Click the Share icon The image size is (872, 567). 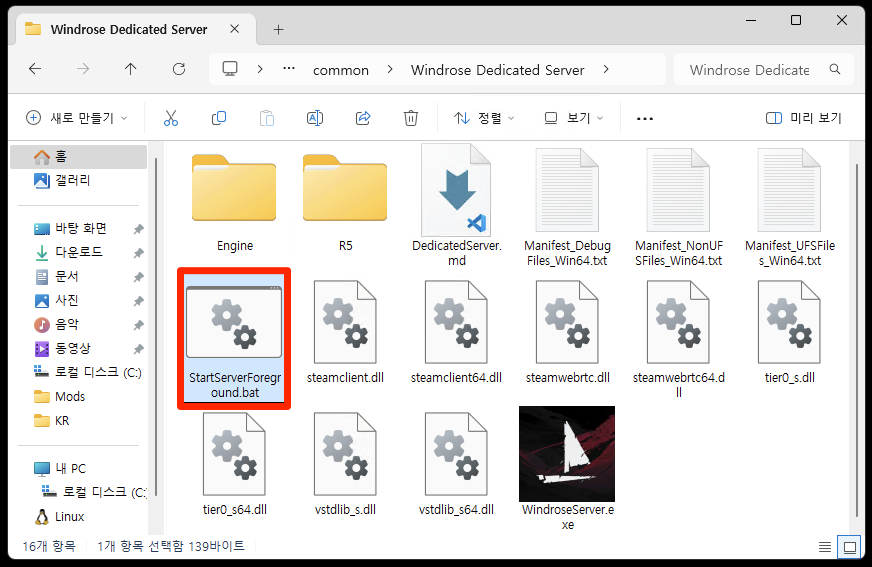pyautogui.click(x=363, y=118)
